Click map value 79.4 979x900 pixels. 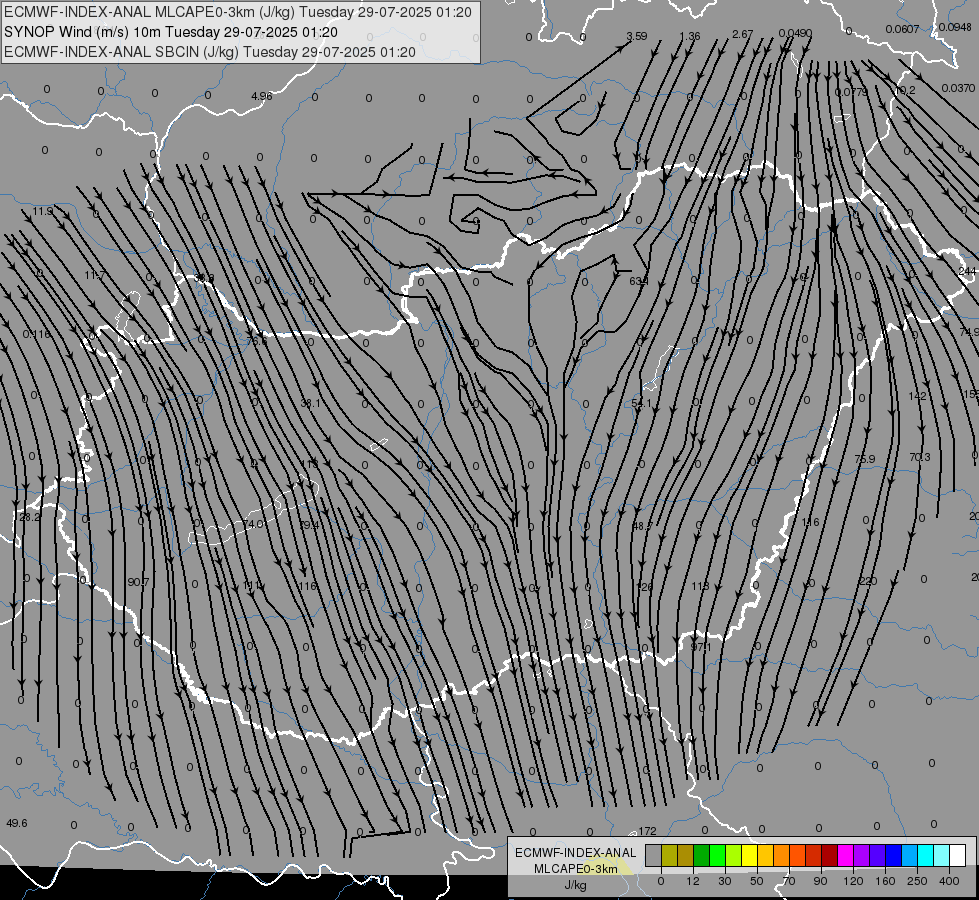point(310,525)
